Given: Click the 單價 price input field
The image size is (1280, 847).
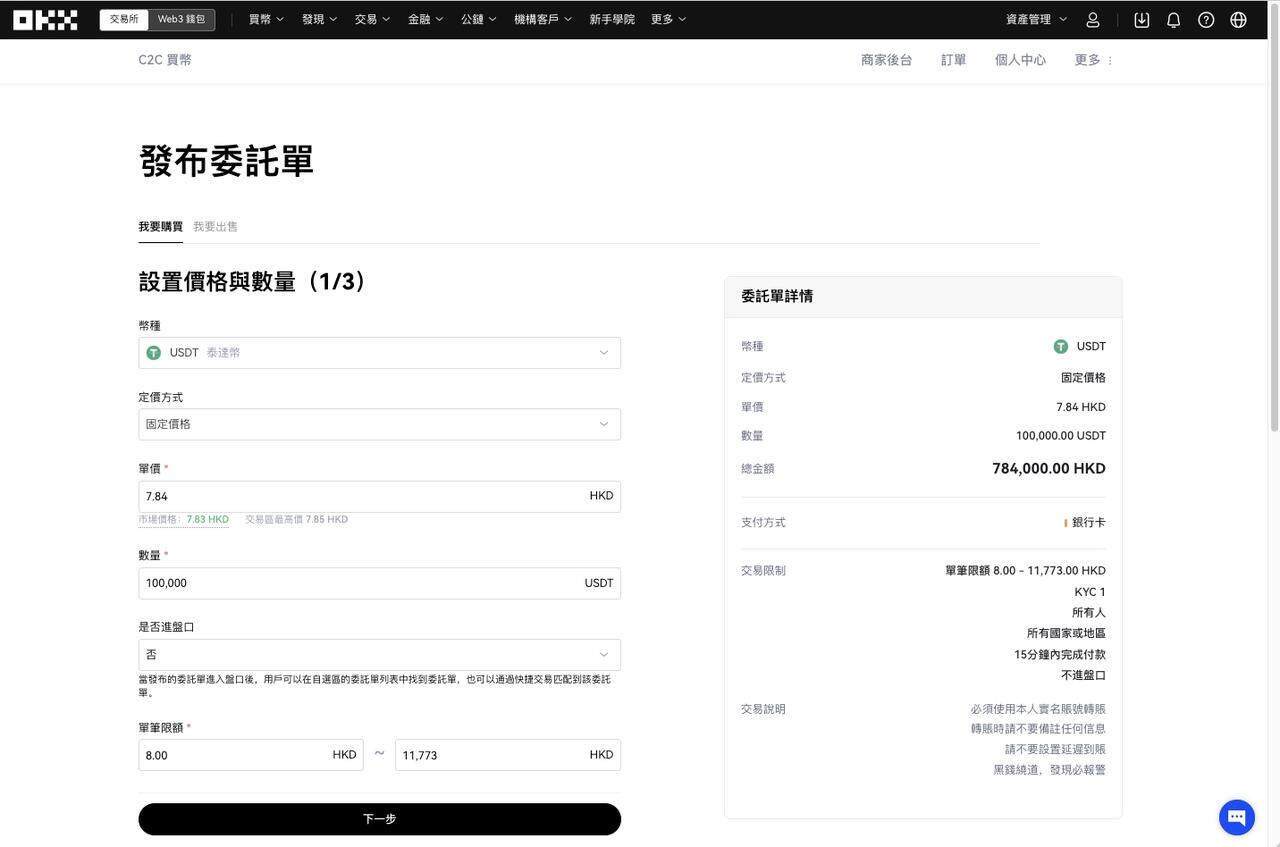Looking at the screenshot, I should [379, 494].
